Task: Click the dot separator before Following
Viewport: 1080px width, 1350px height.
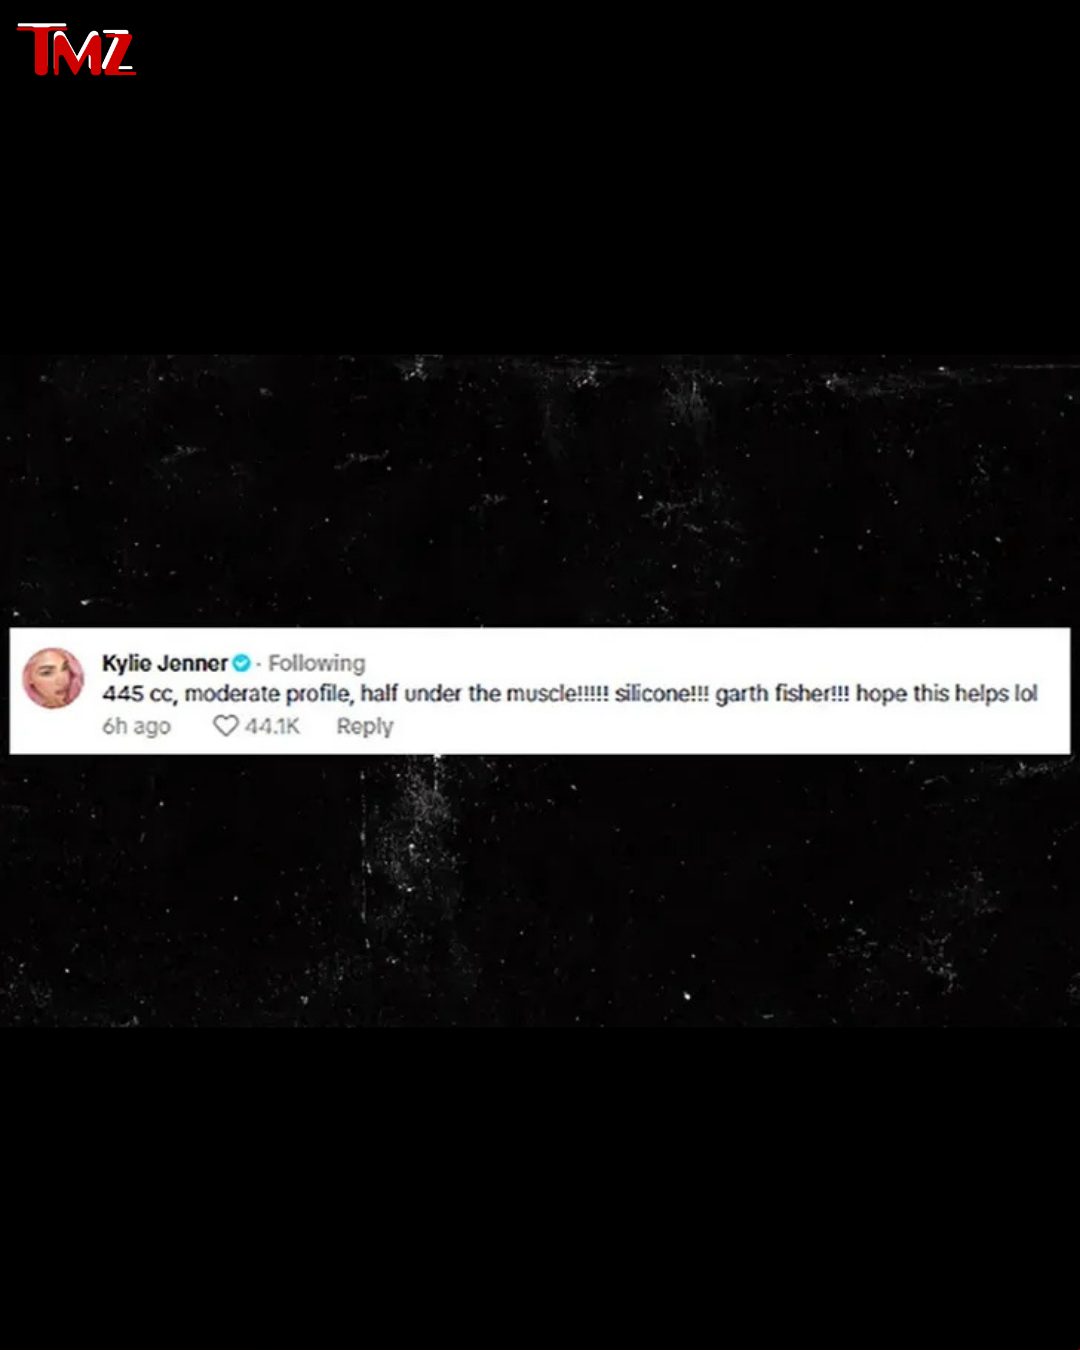Action: pyautogui.click(x=259, y=664)
